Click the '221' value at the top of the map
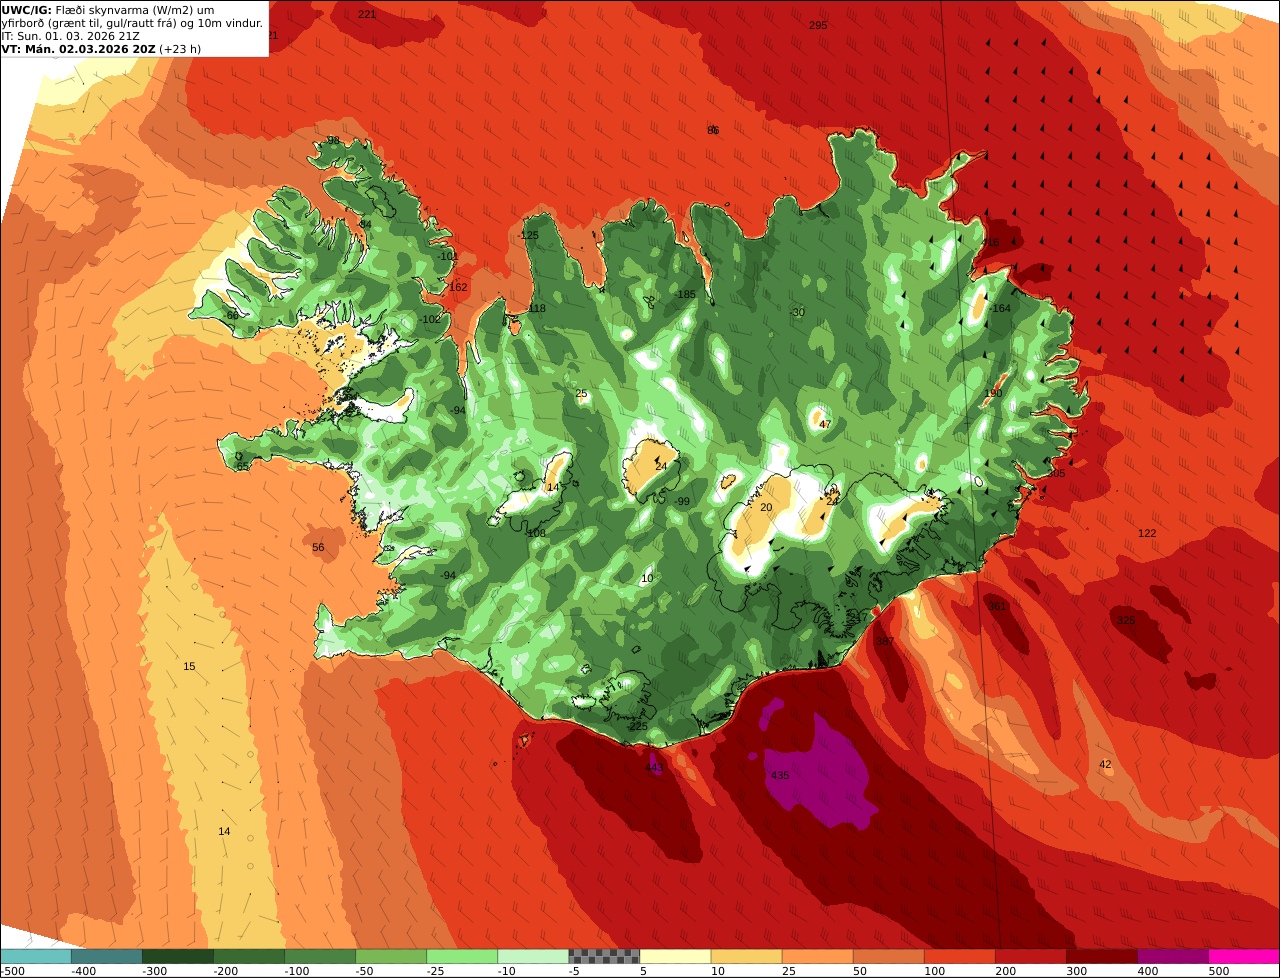 point(367,14)
